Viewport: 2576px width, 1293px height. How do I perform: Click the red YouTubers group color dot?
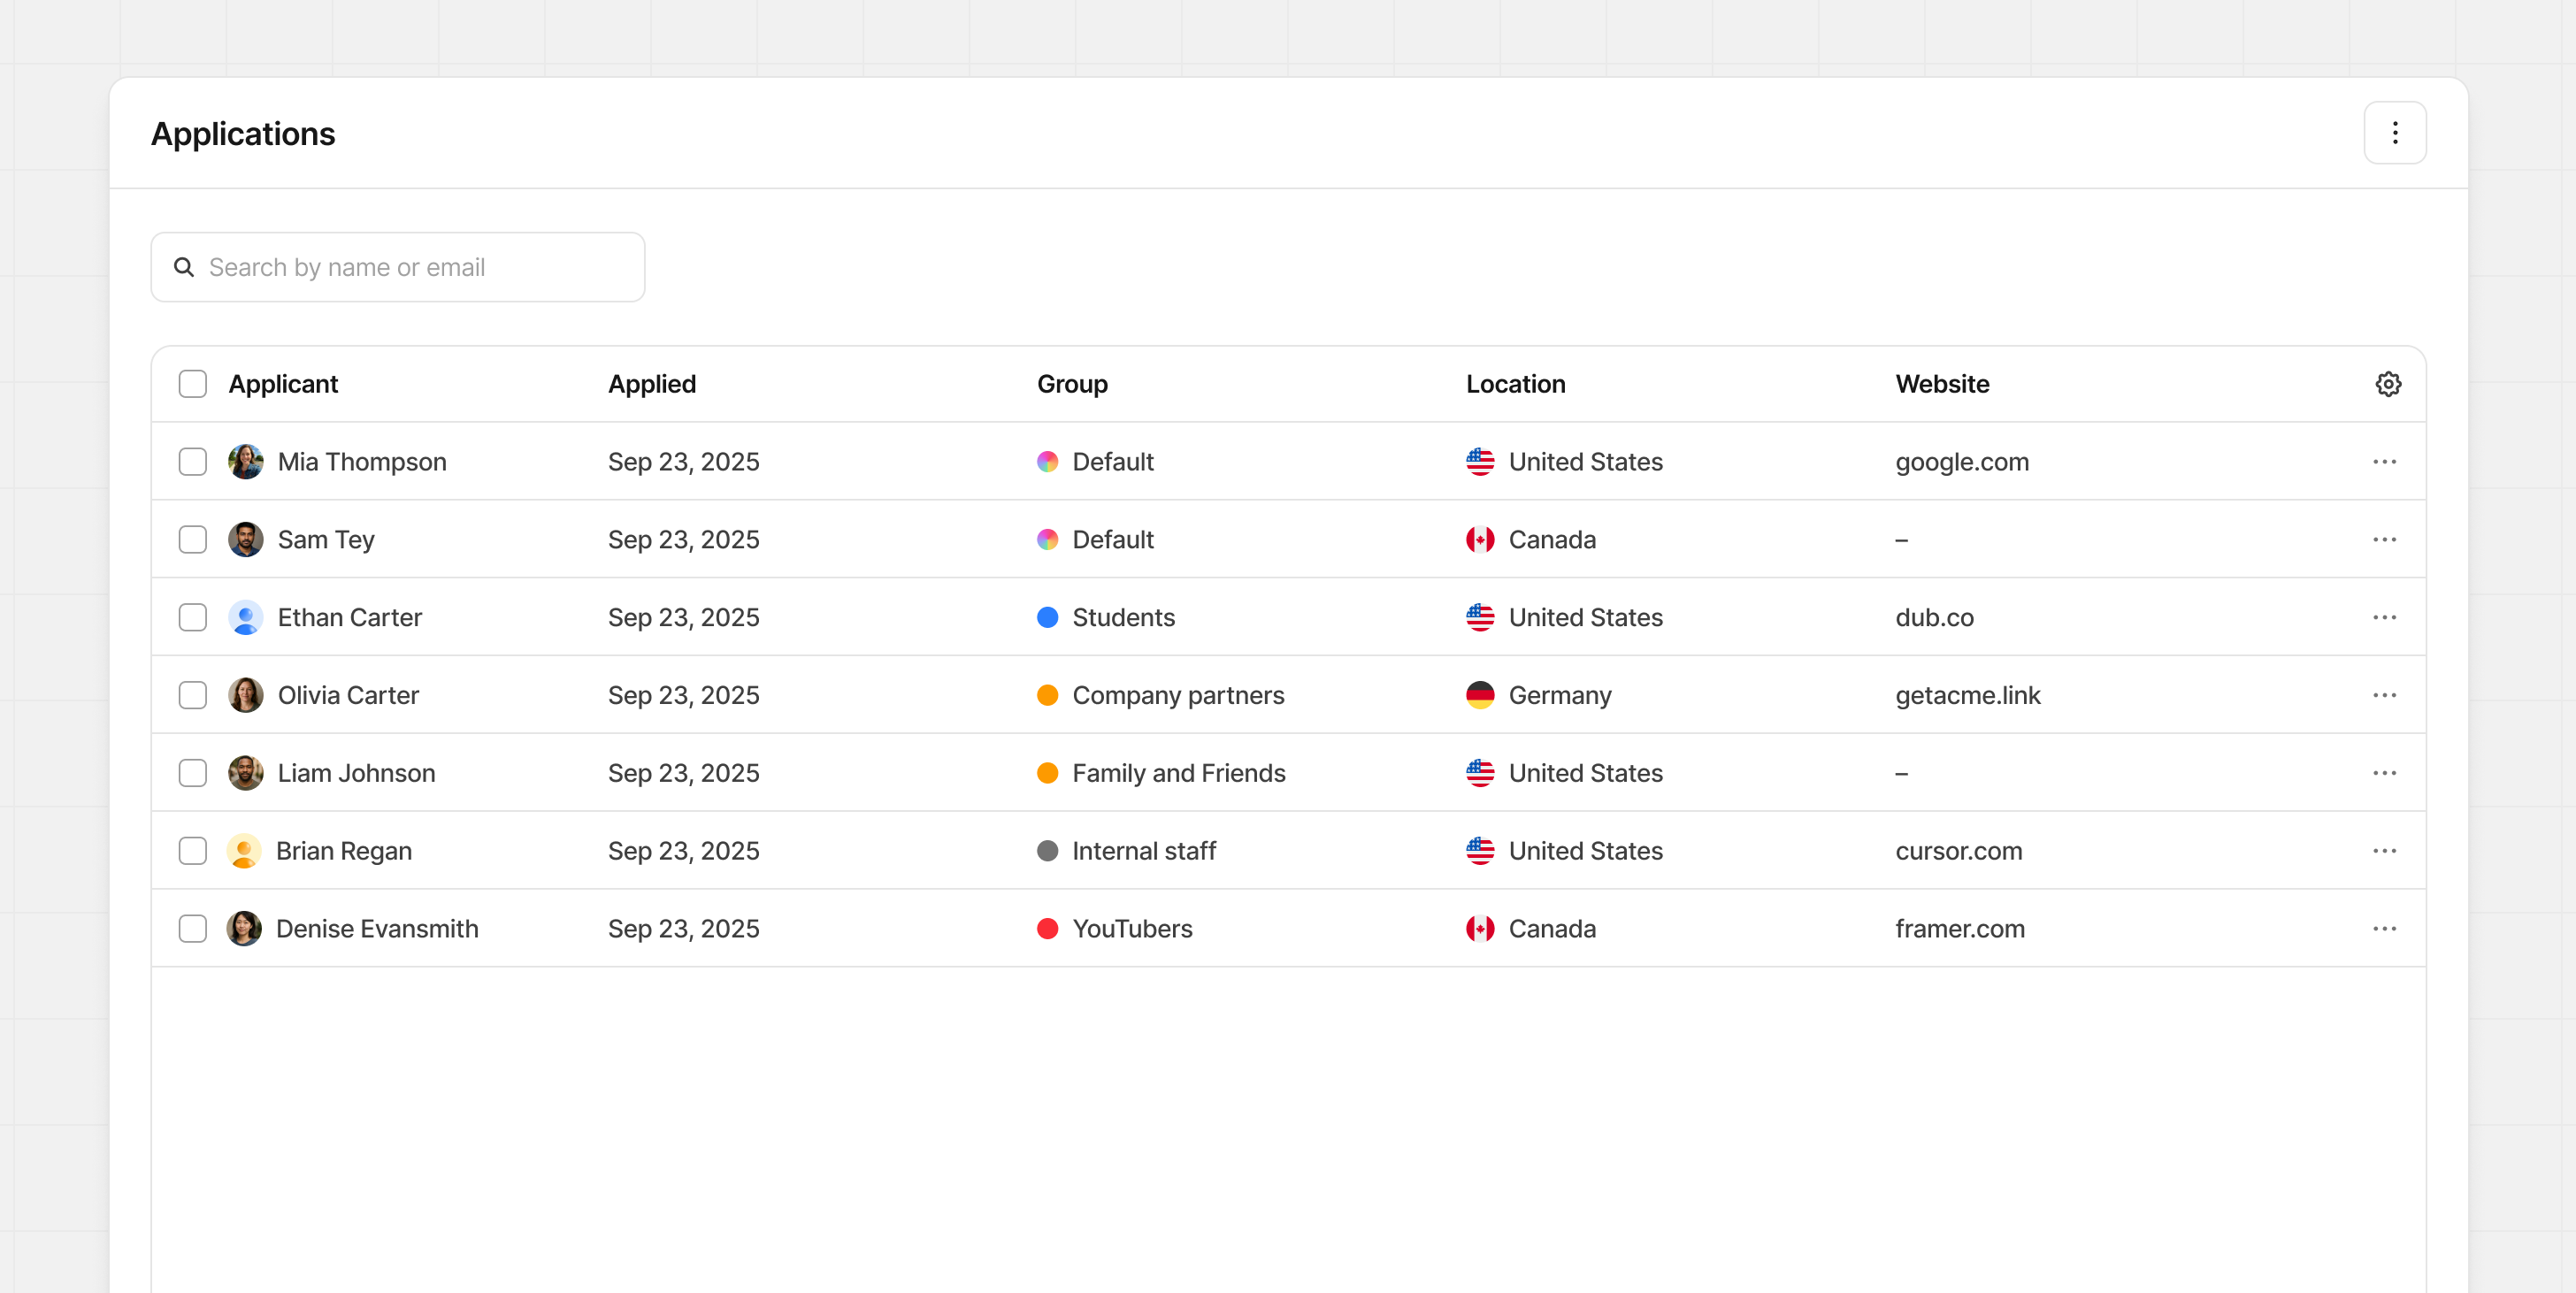click(x=1047, y=929)
